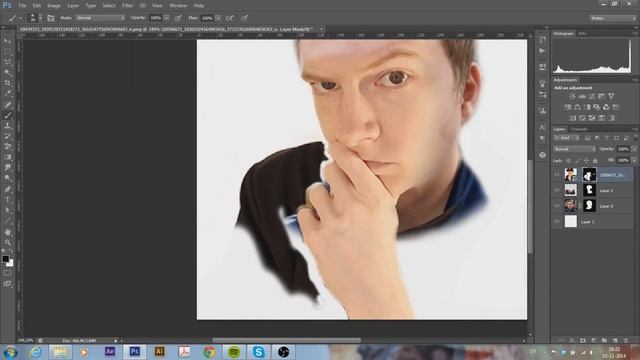Add a Vibrance adjustment
640x360 pixels.
click(611, 96)
